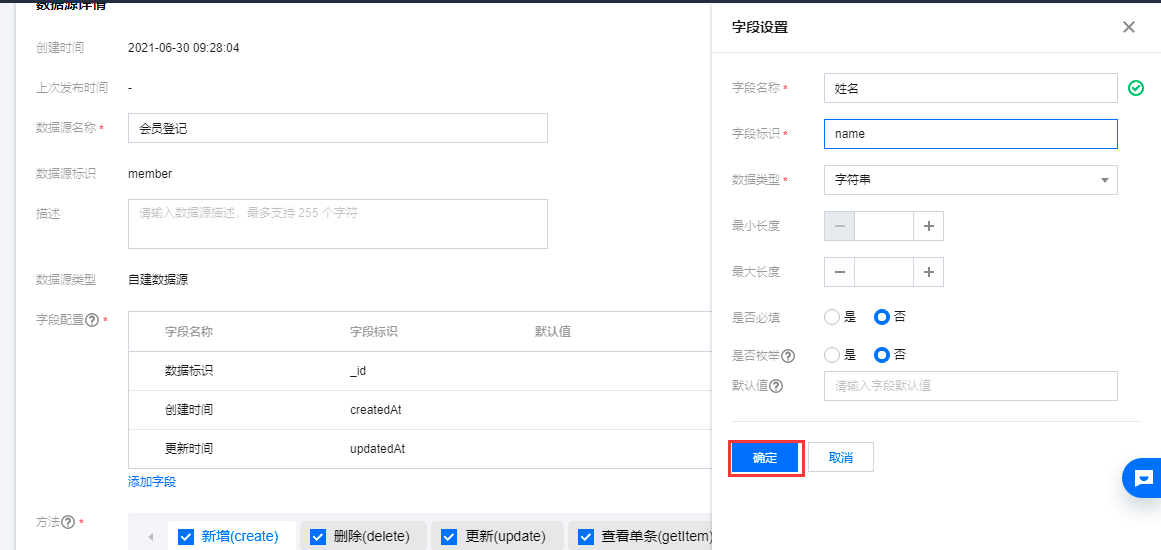
Task: Click the creation time 2021-06-30 09:28:04
Action: [184, 48]
